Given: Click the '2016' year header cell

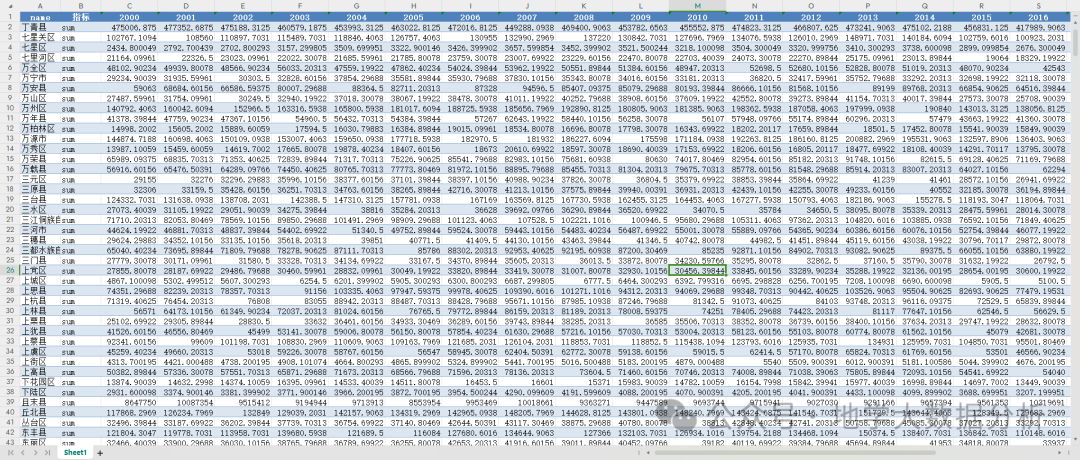Looking at the screenshot, I should click(1039, 17).
